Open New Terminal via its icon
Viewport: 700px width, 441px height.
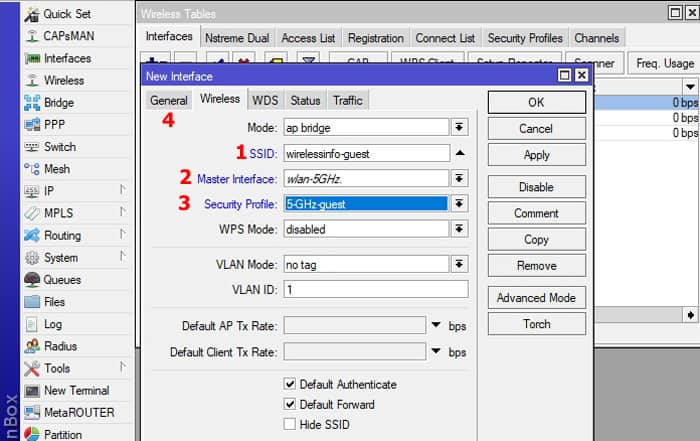(x=32, y=391)
